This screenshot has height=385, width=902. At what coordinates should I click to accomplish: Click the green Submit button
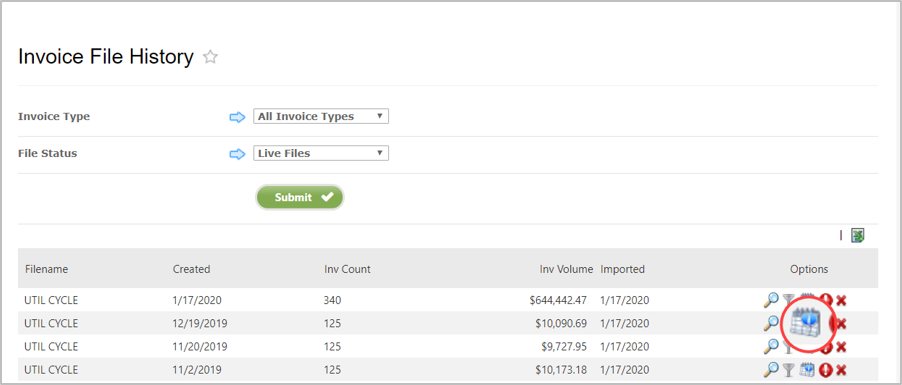point(300,197)
